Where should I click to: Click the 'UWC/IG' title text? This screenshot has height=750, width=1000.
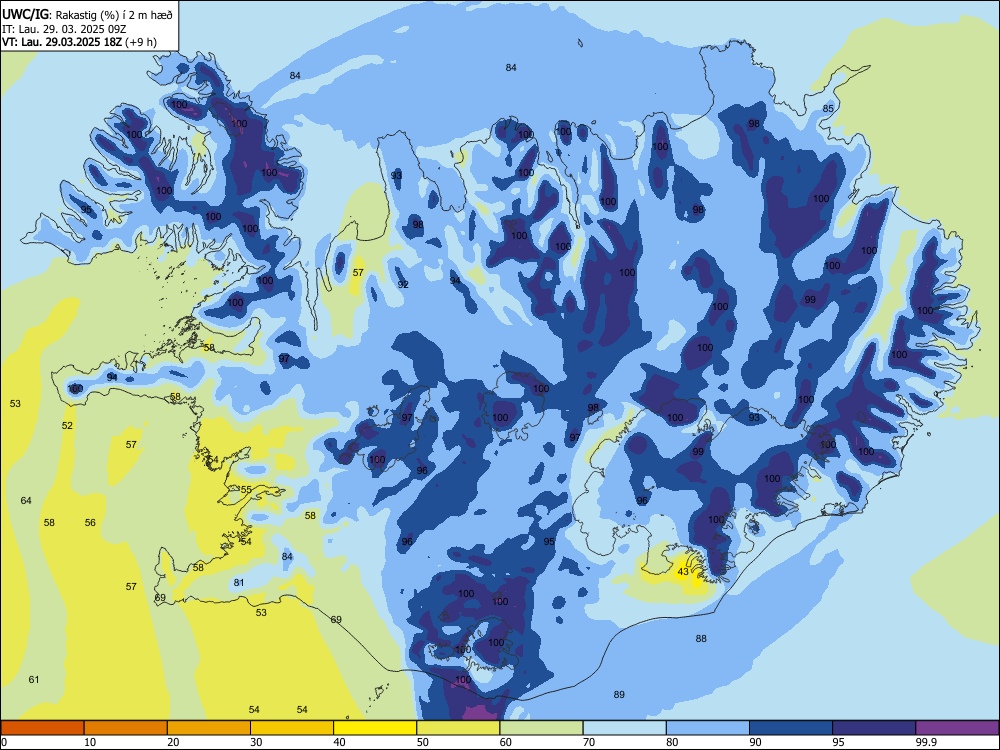click(x=24, y=14)
